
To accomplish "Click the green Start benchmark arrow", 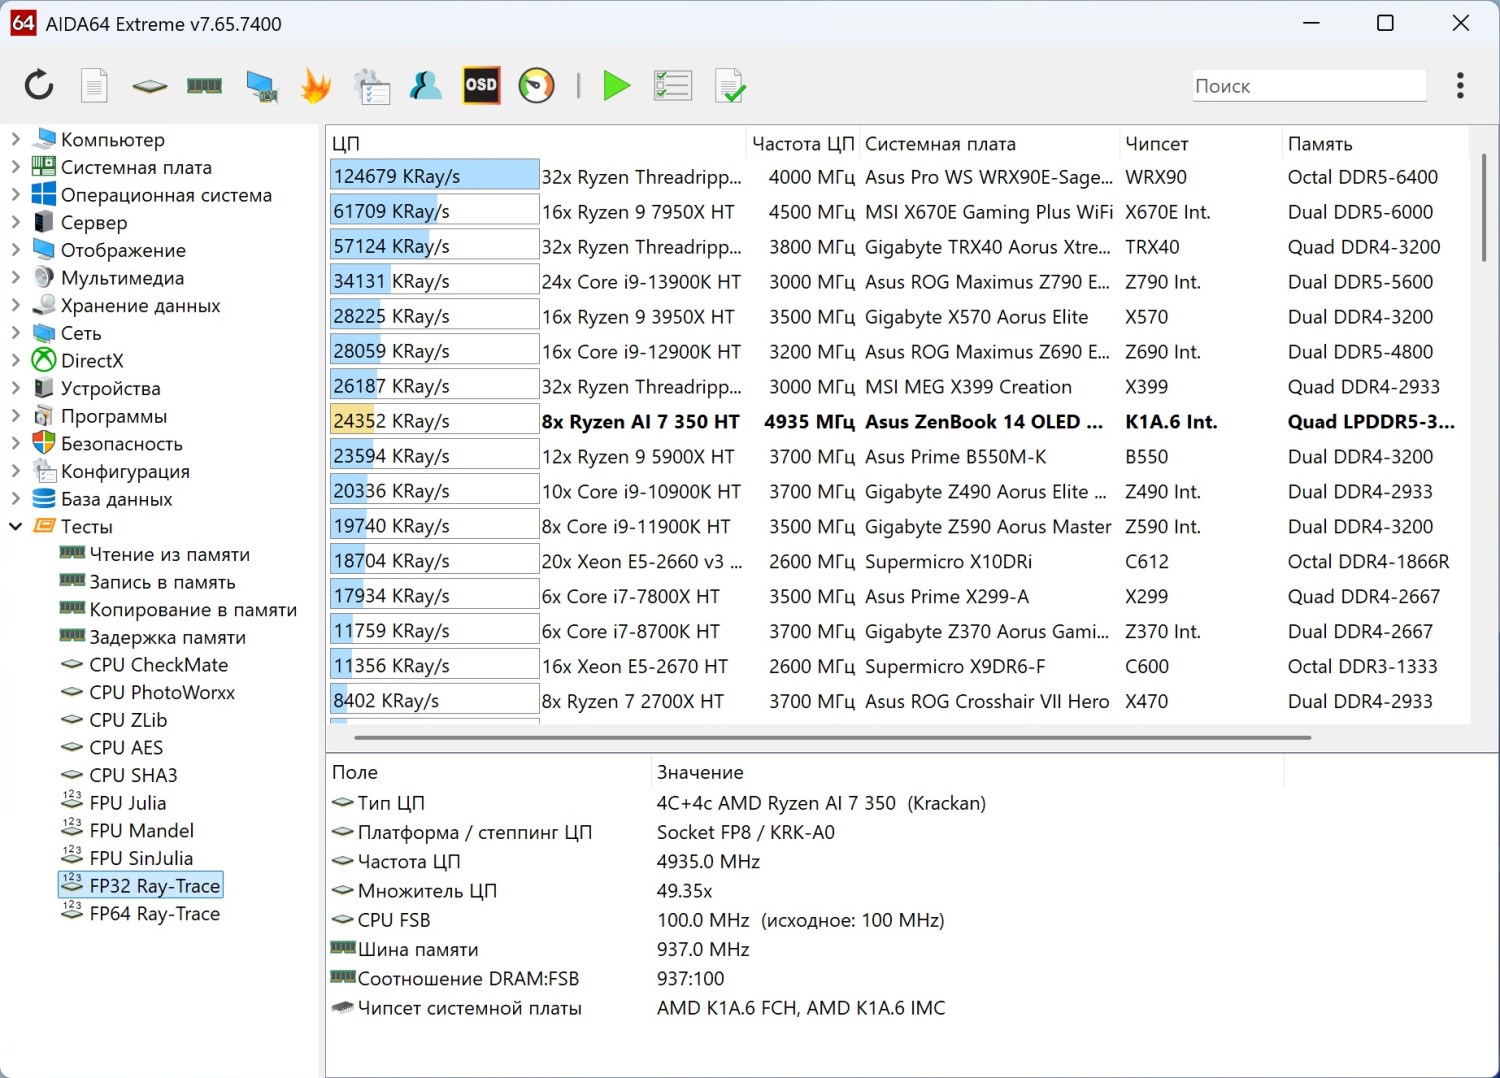I will (x=616, y=86).
